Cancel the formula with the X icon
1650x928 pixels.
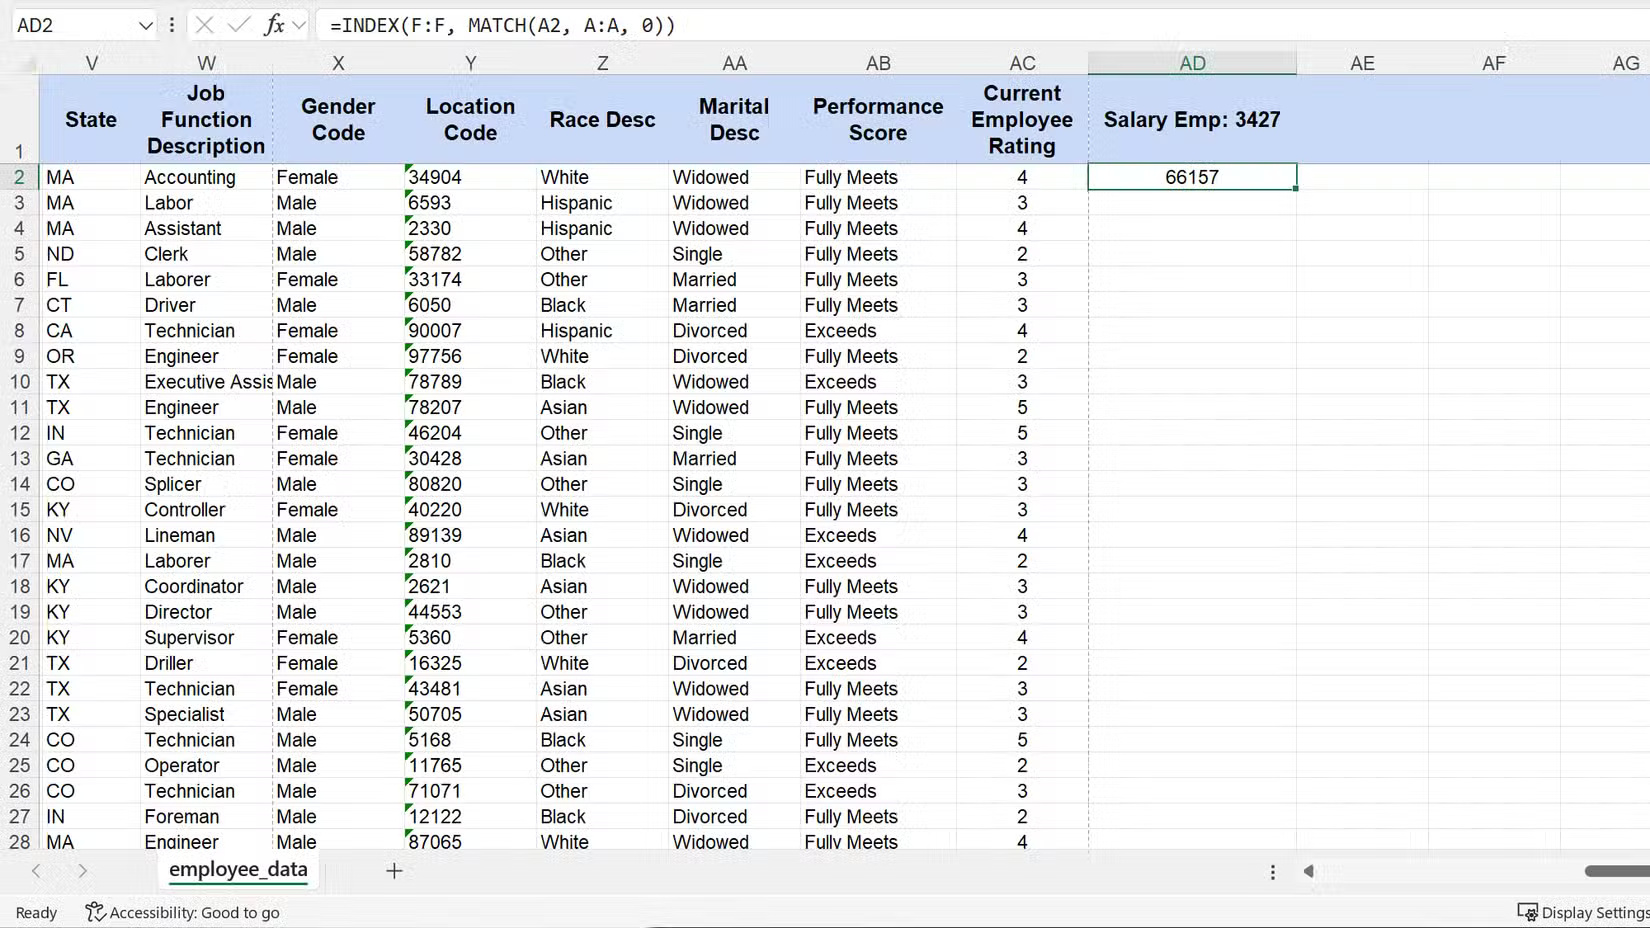[x=205, y=25]
